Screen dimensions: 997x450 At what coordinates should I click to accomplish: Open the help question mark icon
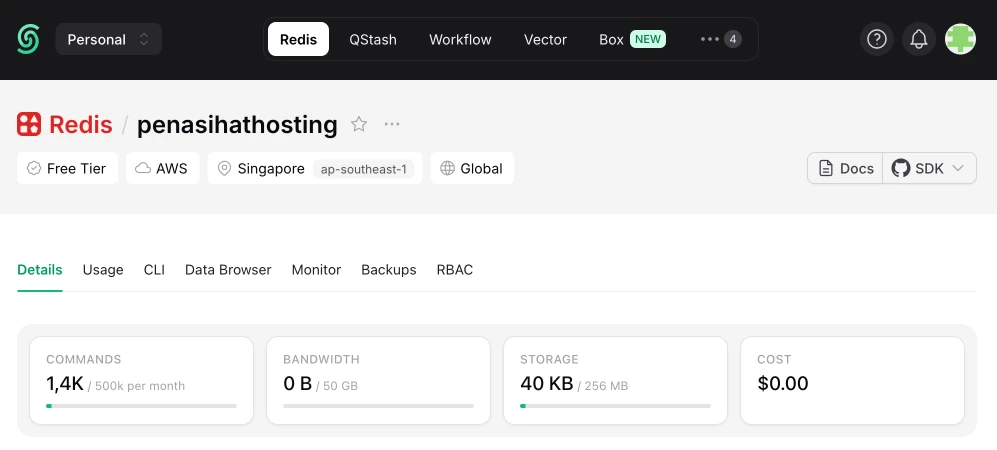(x=877, y=39)
